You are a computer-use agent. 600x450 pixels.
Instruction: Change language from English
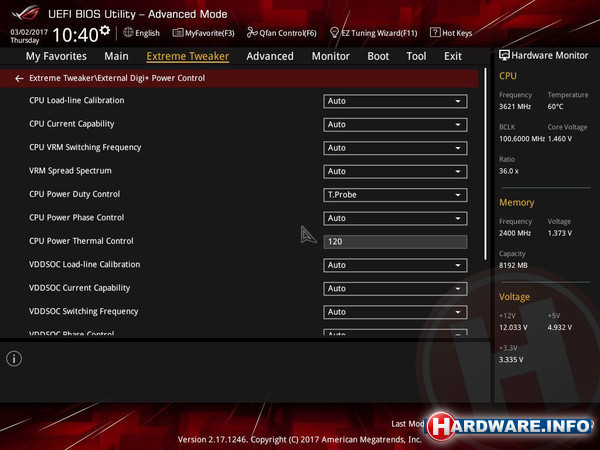point(147,33)
